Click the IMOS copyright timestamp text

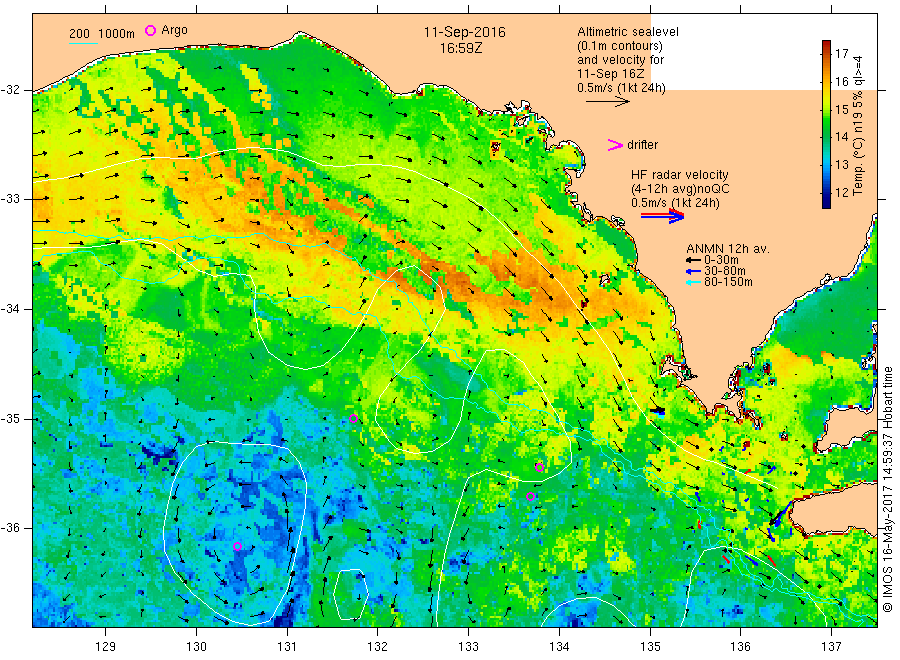click(887, 490)
